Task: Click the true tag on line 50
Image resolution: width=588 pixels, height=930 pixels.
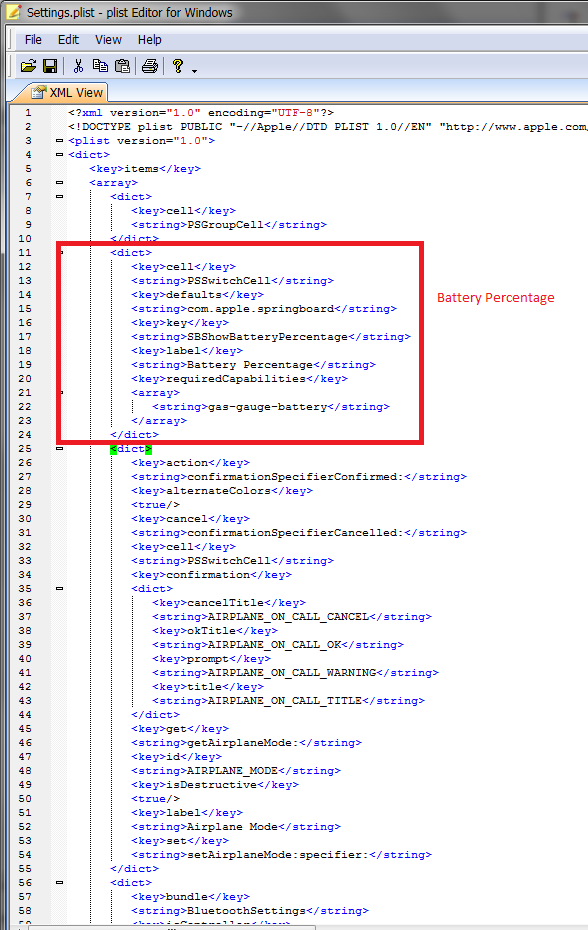Action: [155, 798]
